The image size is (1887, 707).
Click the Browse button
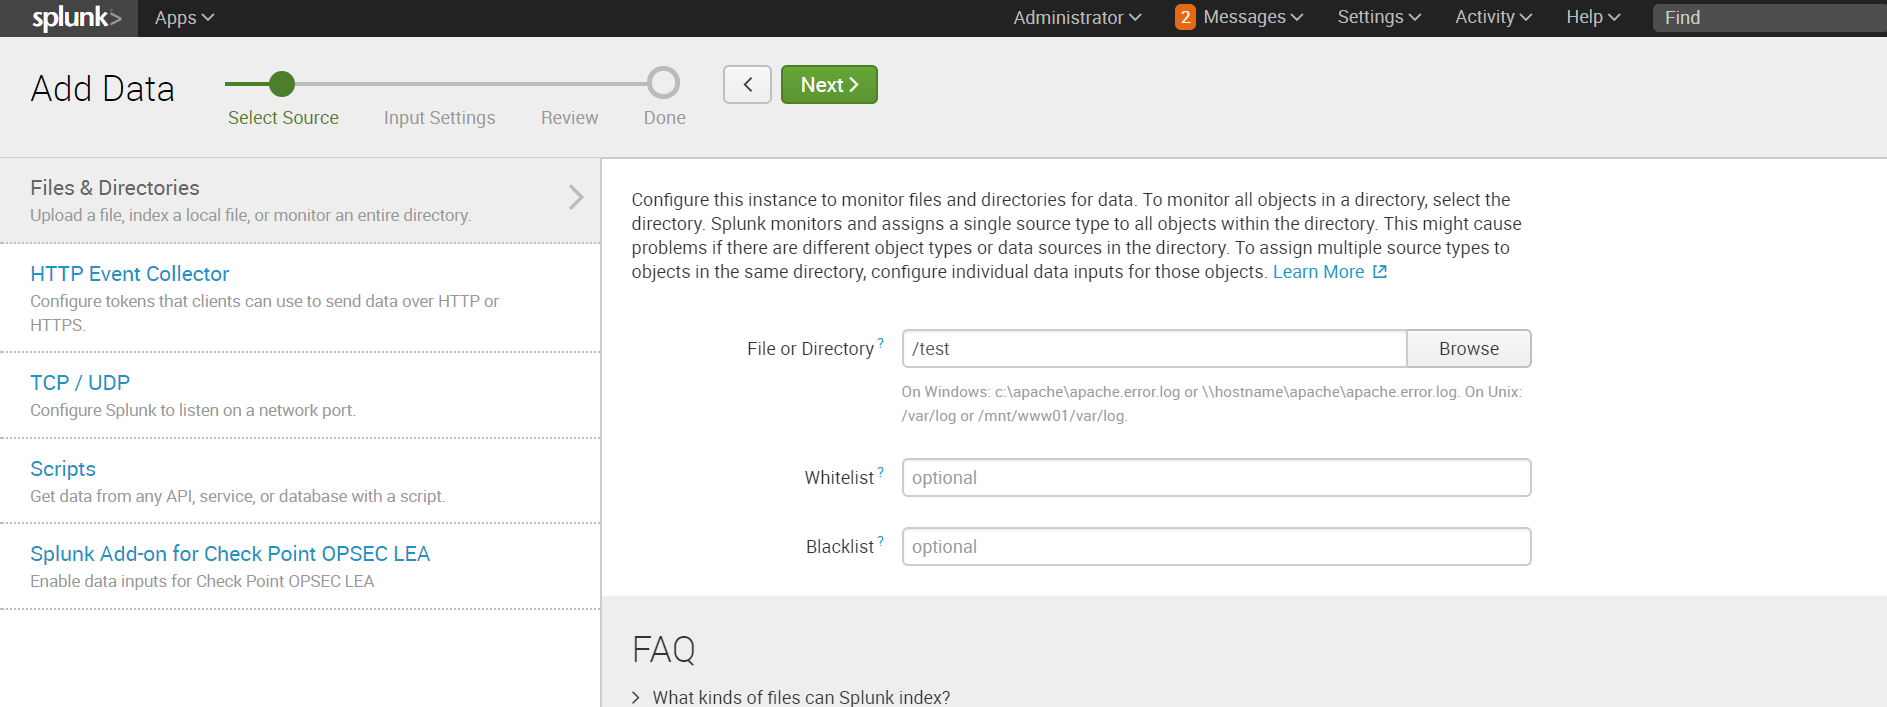[x=1468, y=349]
